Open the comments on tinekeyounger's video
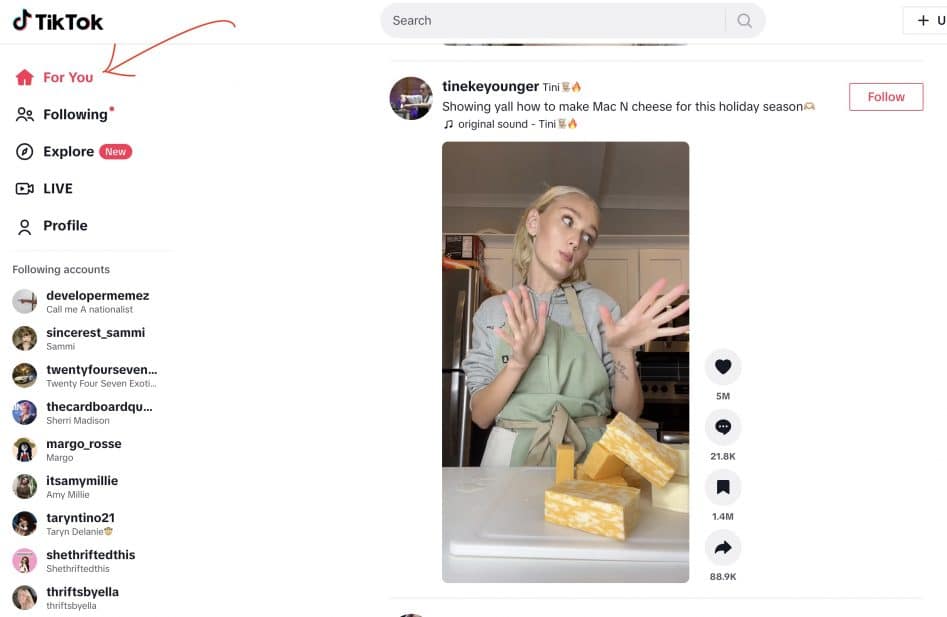This screenshot has width=947, height=617. [x=723, y=428]
